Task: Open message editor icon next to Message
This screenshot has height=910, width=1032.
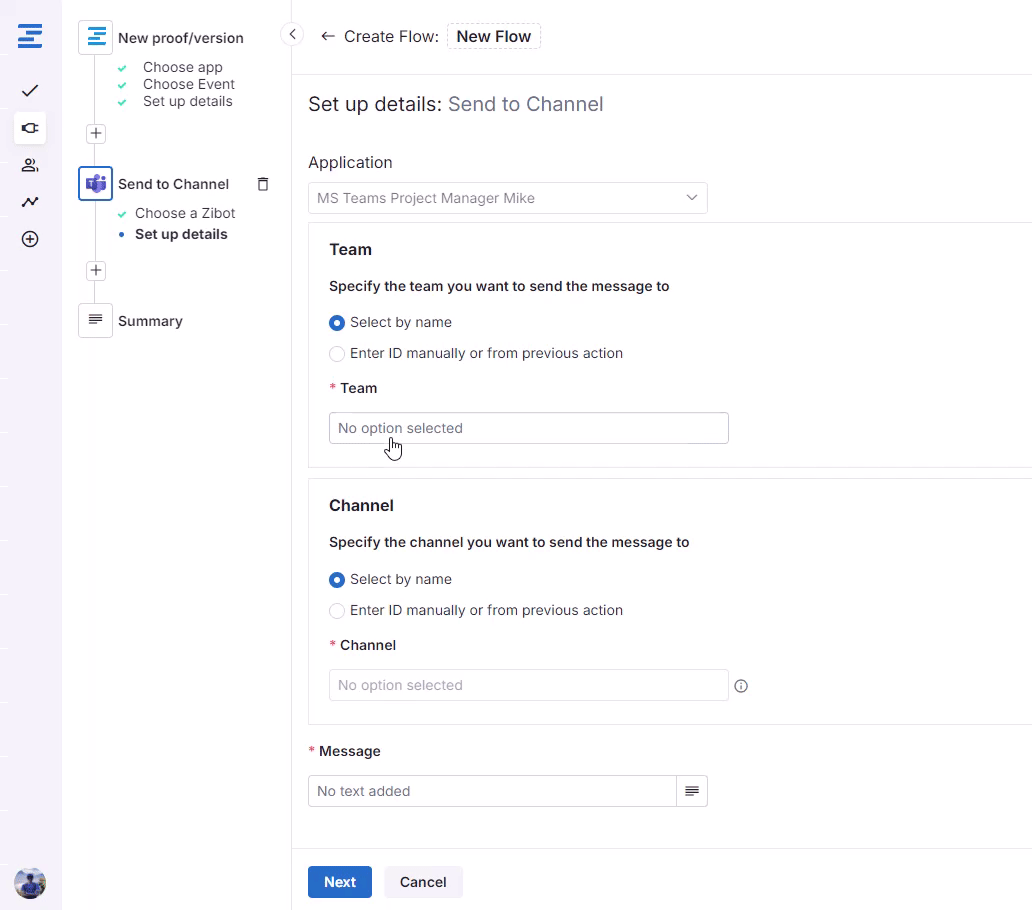Action: click(x=692, y=791)
